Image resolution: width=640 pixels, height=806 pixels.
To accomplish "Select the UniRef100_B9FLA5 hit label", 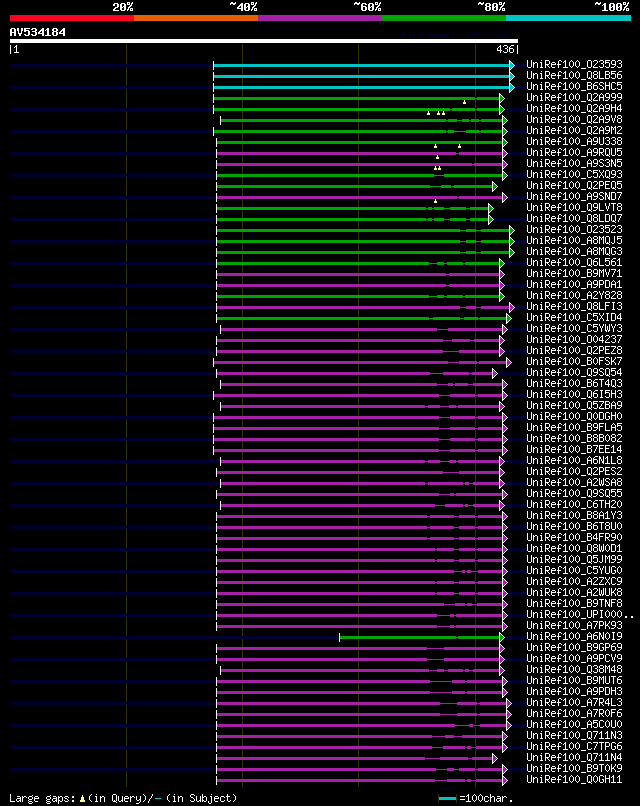I will pyautogui.click(x=574, y=428).
